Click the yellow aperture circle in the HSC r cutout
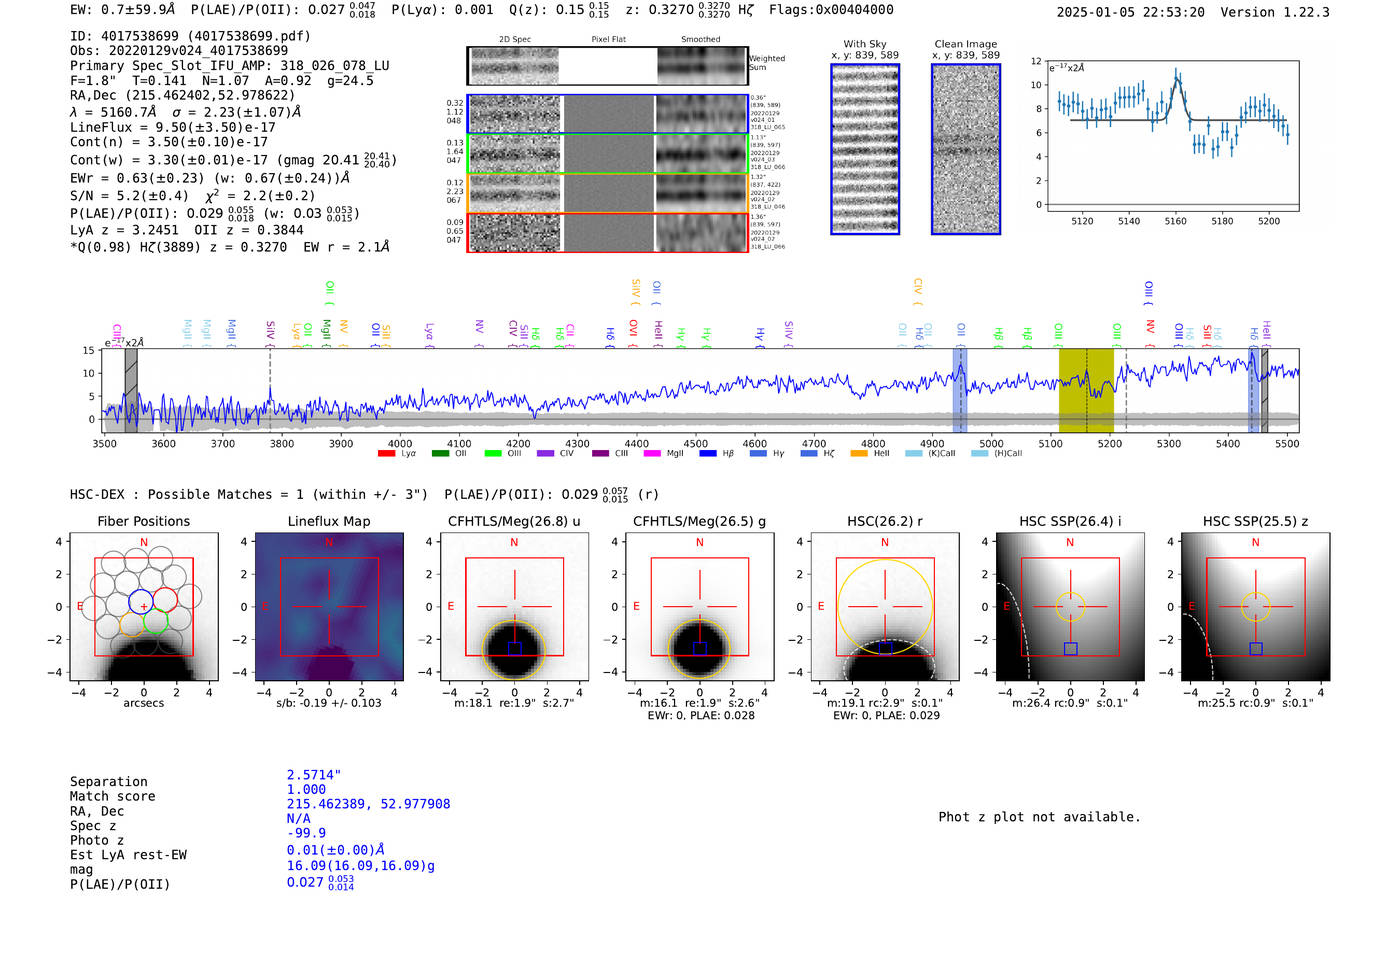The image size is (1400, 953). [x=885, y=607]
